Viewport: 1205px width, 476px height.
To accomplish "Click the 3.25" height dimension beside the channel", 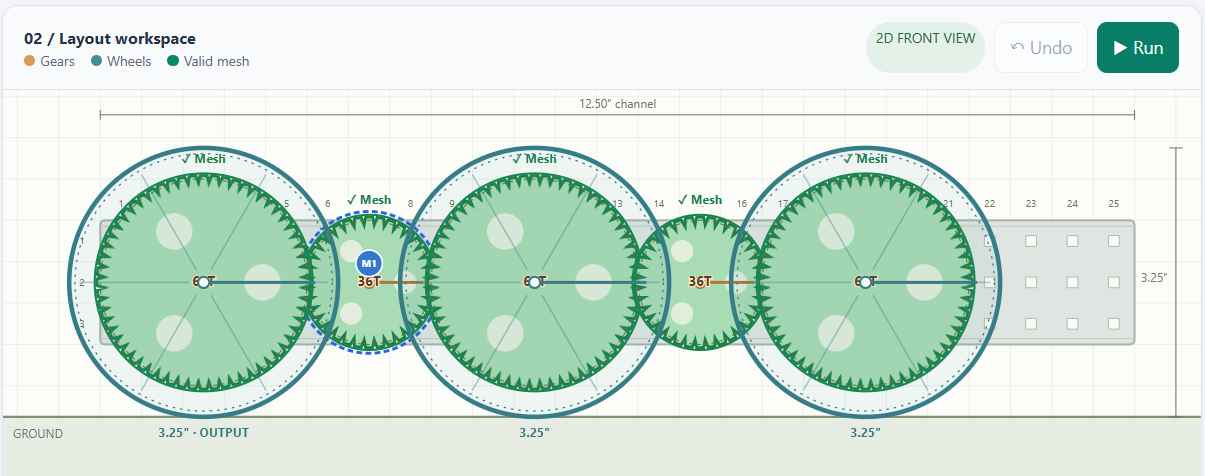I will 1153,277.
